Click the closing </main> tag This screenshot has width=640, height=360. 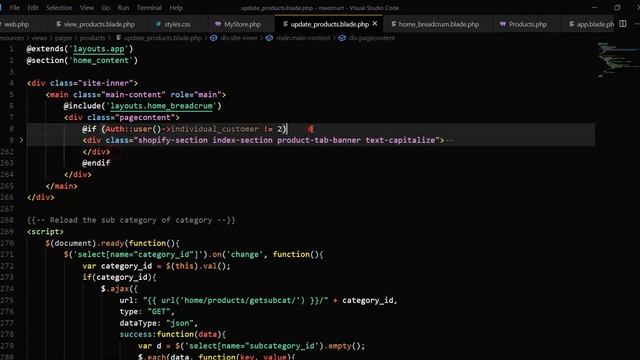[61, 186]
